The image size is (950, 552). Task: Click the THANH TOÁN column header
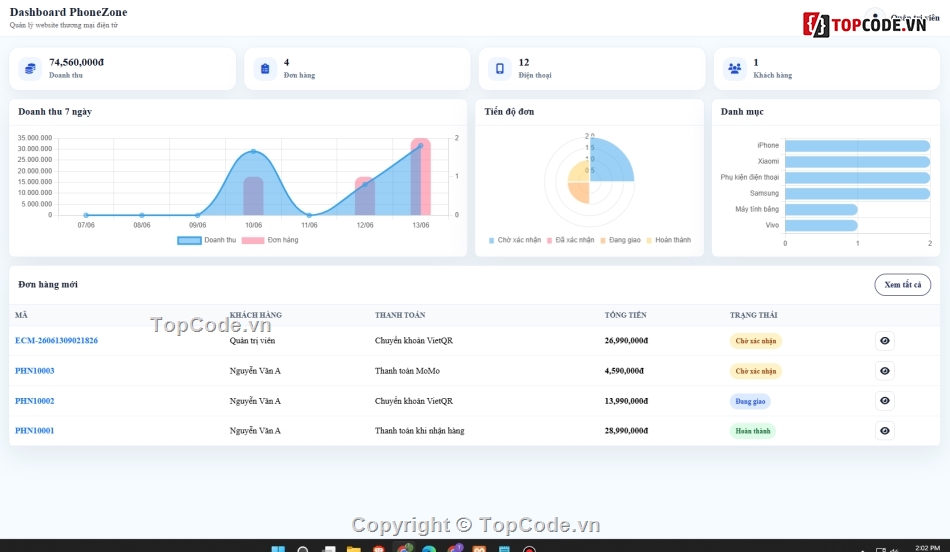pyautogui.click(x=400, y=315)
